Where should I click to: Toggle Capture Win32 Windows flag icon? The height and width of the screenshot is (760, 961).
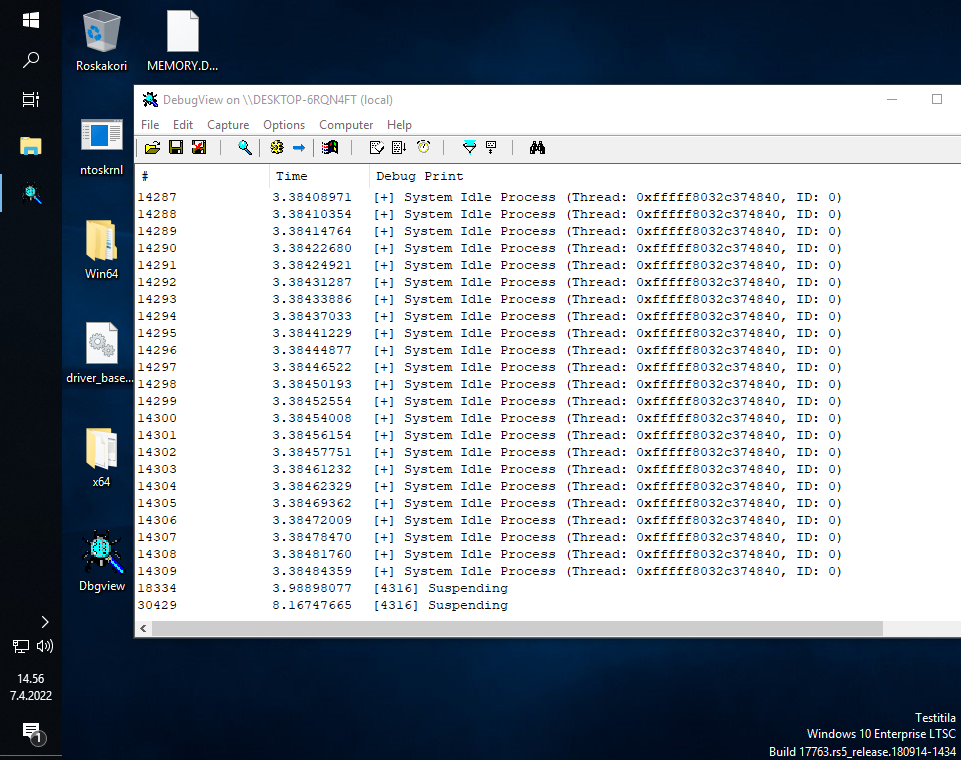[330, 148]
